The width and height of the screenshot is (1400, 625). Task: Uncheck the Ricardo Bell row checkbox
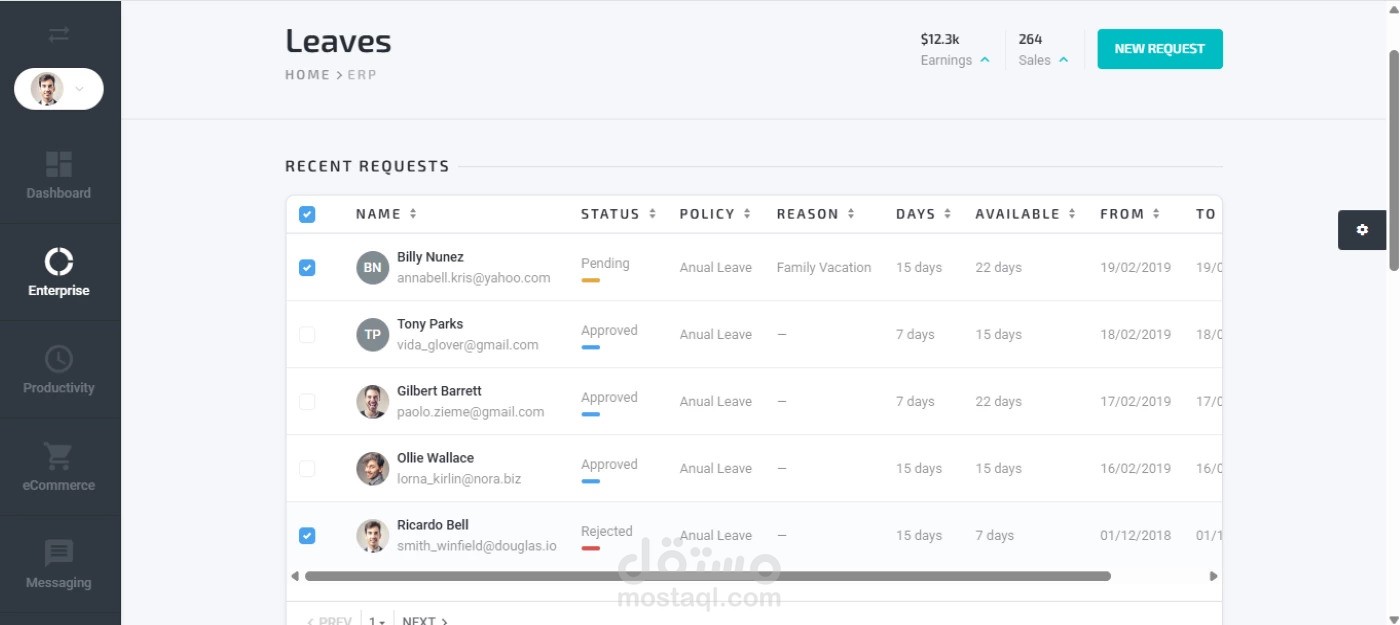[x=307, y=536]
